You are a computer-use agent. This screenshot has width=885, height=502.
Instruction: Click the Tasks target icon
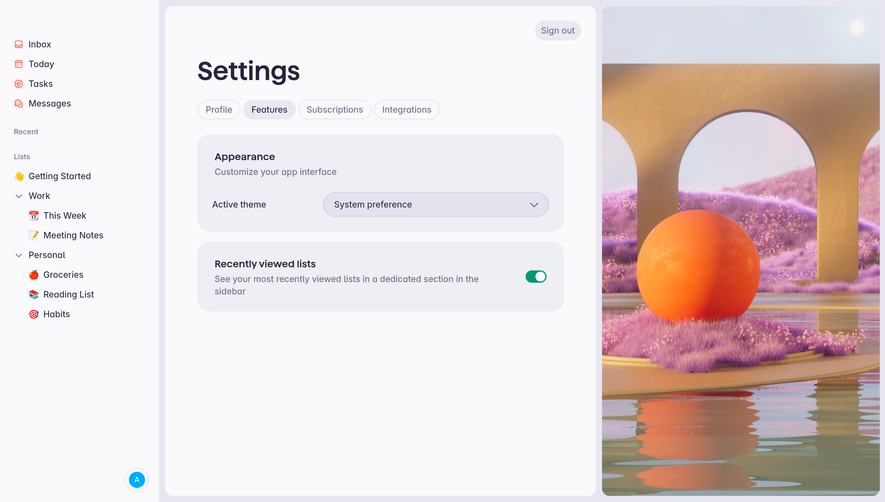pyautogui.click(x=19, y=84)
